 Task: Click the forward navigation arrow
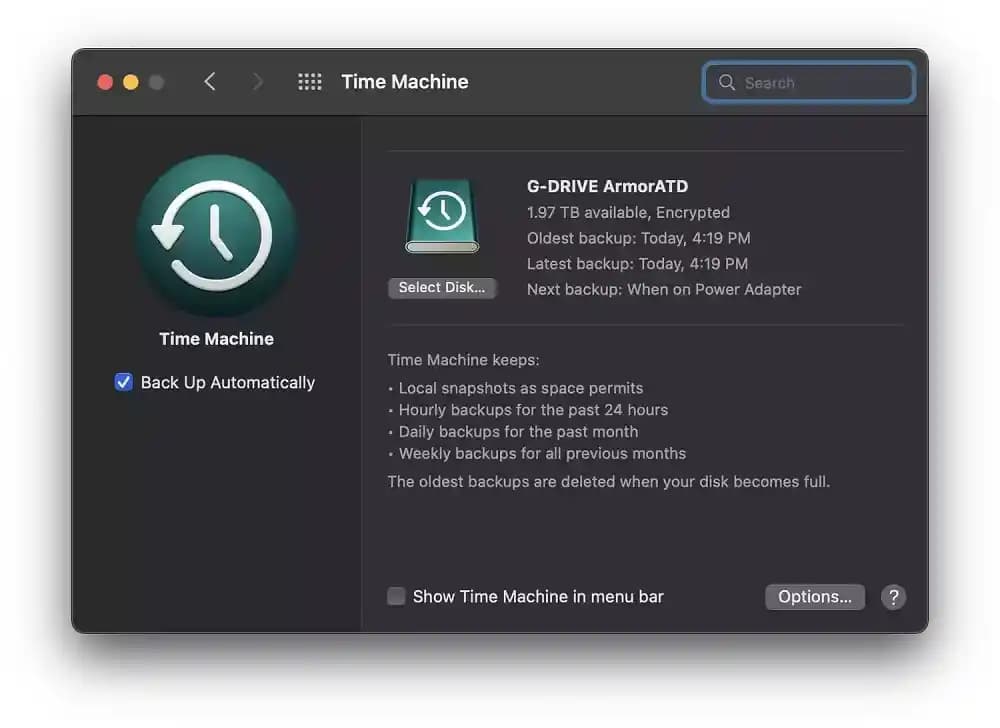tap(258, 82)
